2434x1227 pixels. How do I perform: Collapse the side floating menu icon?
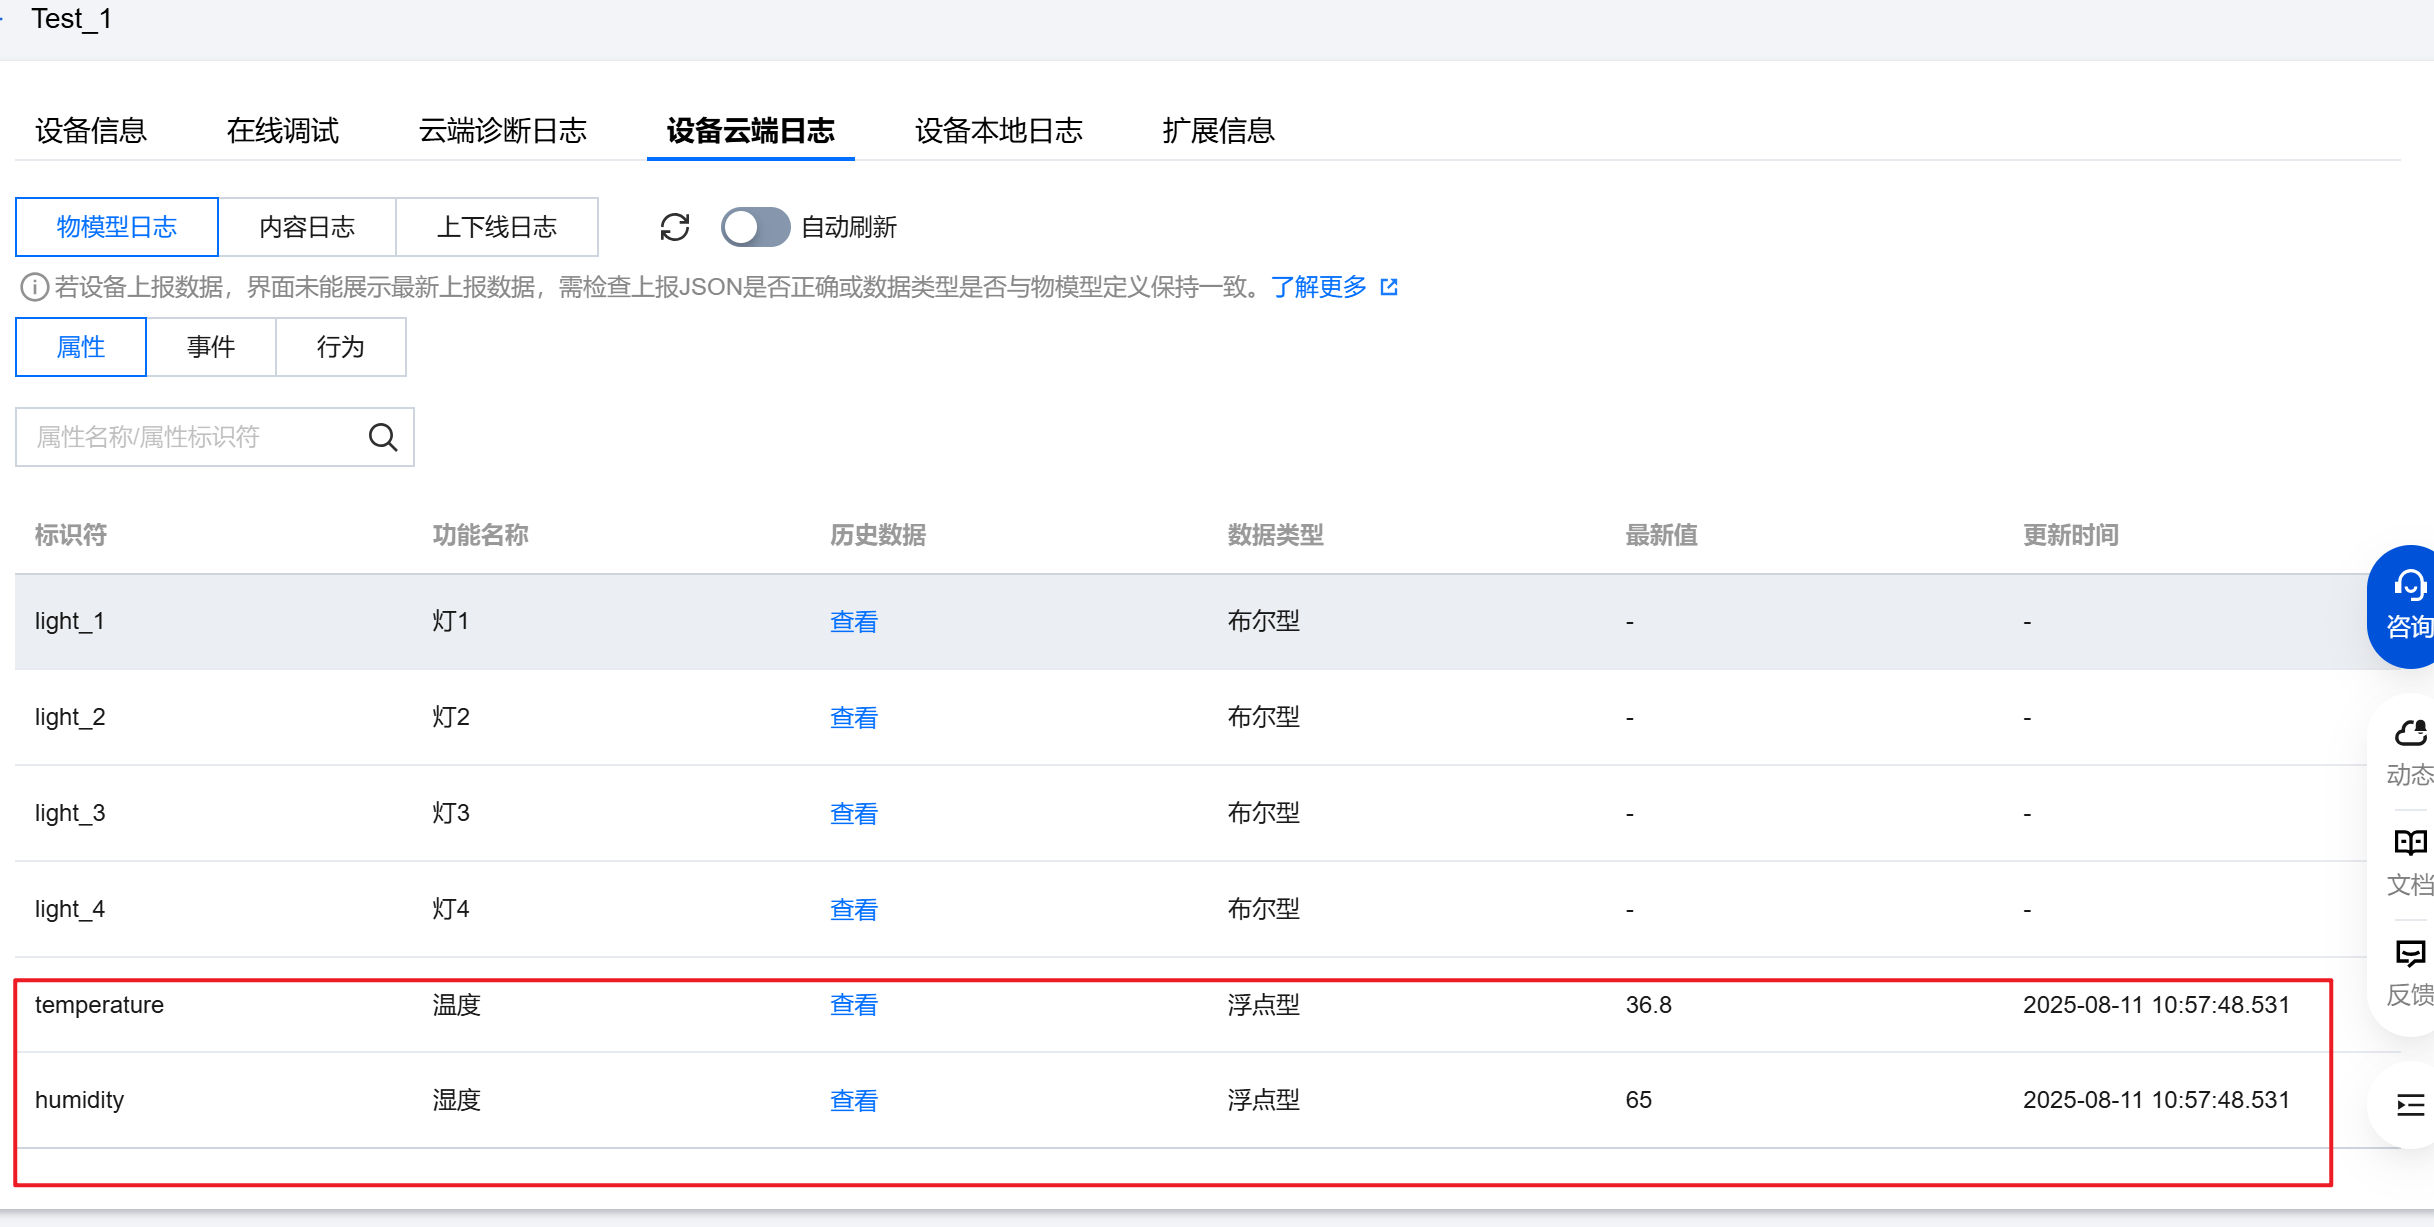[x=2409, y=1104]
